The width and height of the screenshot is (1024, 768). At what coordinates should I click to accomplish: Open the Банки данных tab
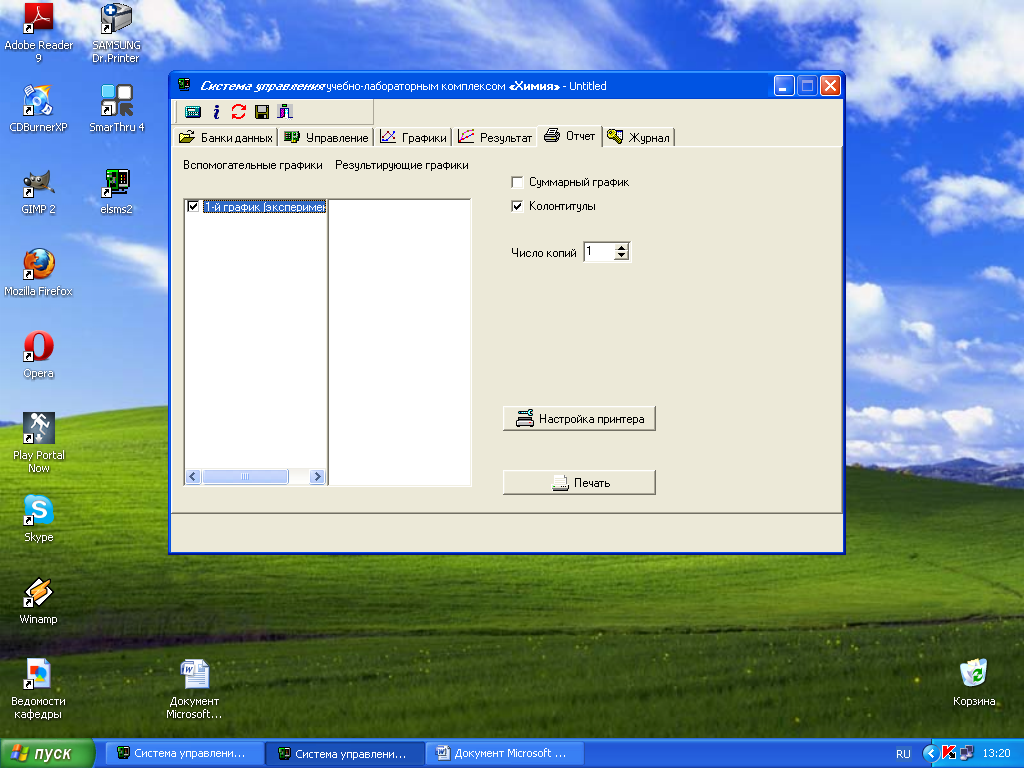(226, 137)
